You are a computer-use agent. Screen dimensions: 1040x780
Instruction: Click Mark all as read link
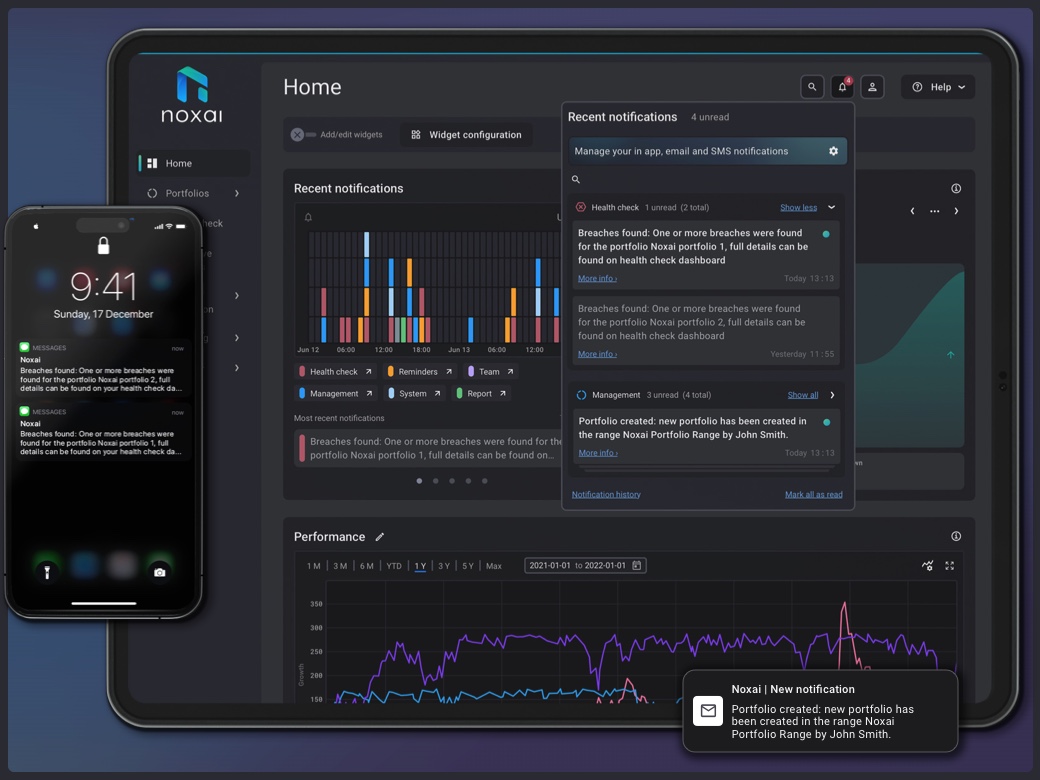(813, 495)
